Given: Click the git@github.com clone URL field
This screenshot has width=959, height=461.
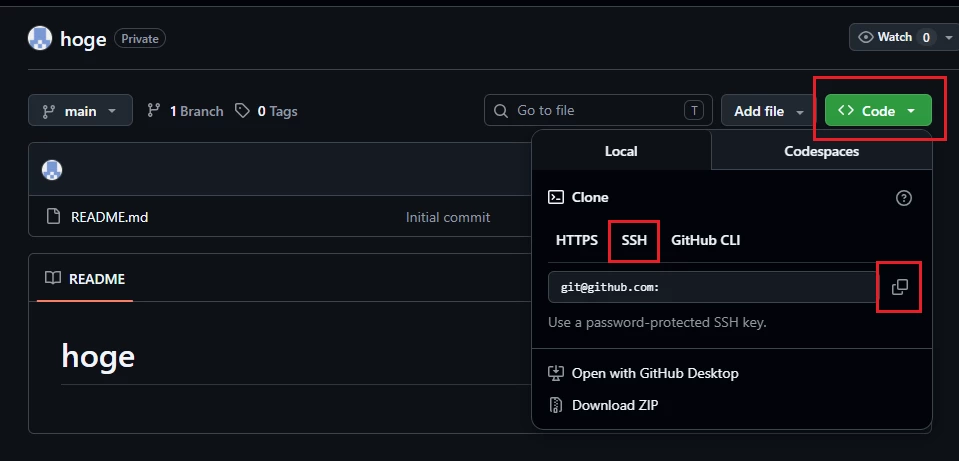Looking at the screenshot, I should coord(713,287).
